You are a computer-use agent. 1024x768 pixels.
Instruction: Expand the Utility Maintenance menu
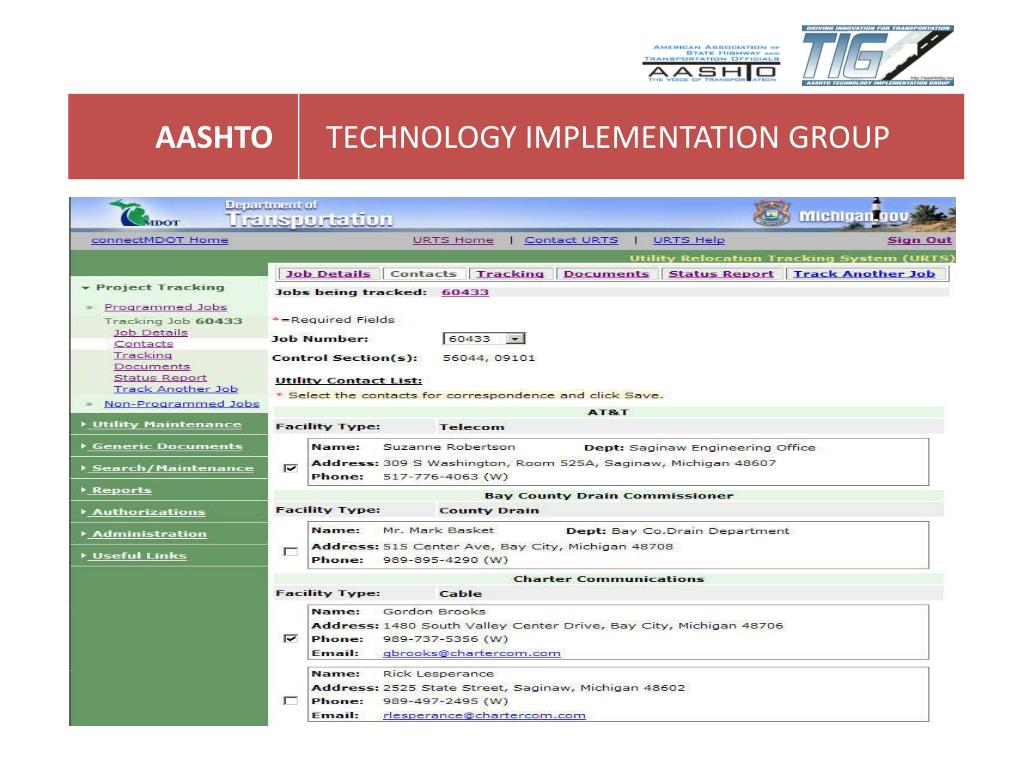point(167,424)
